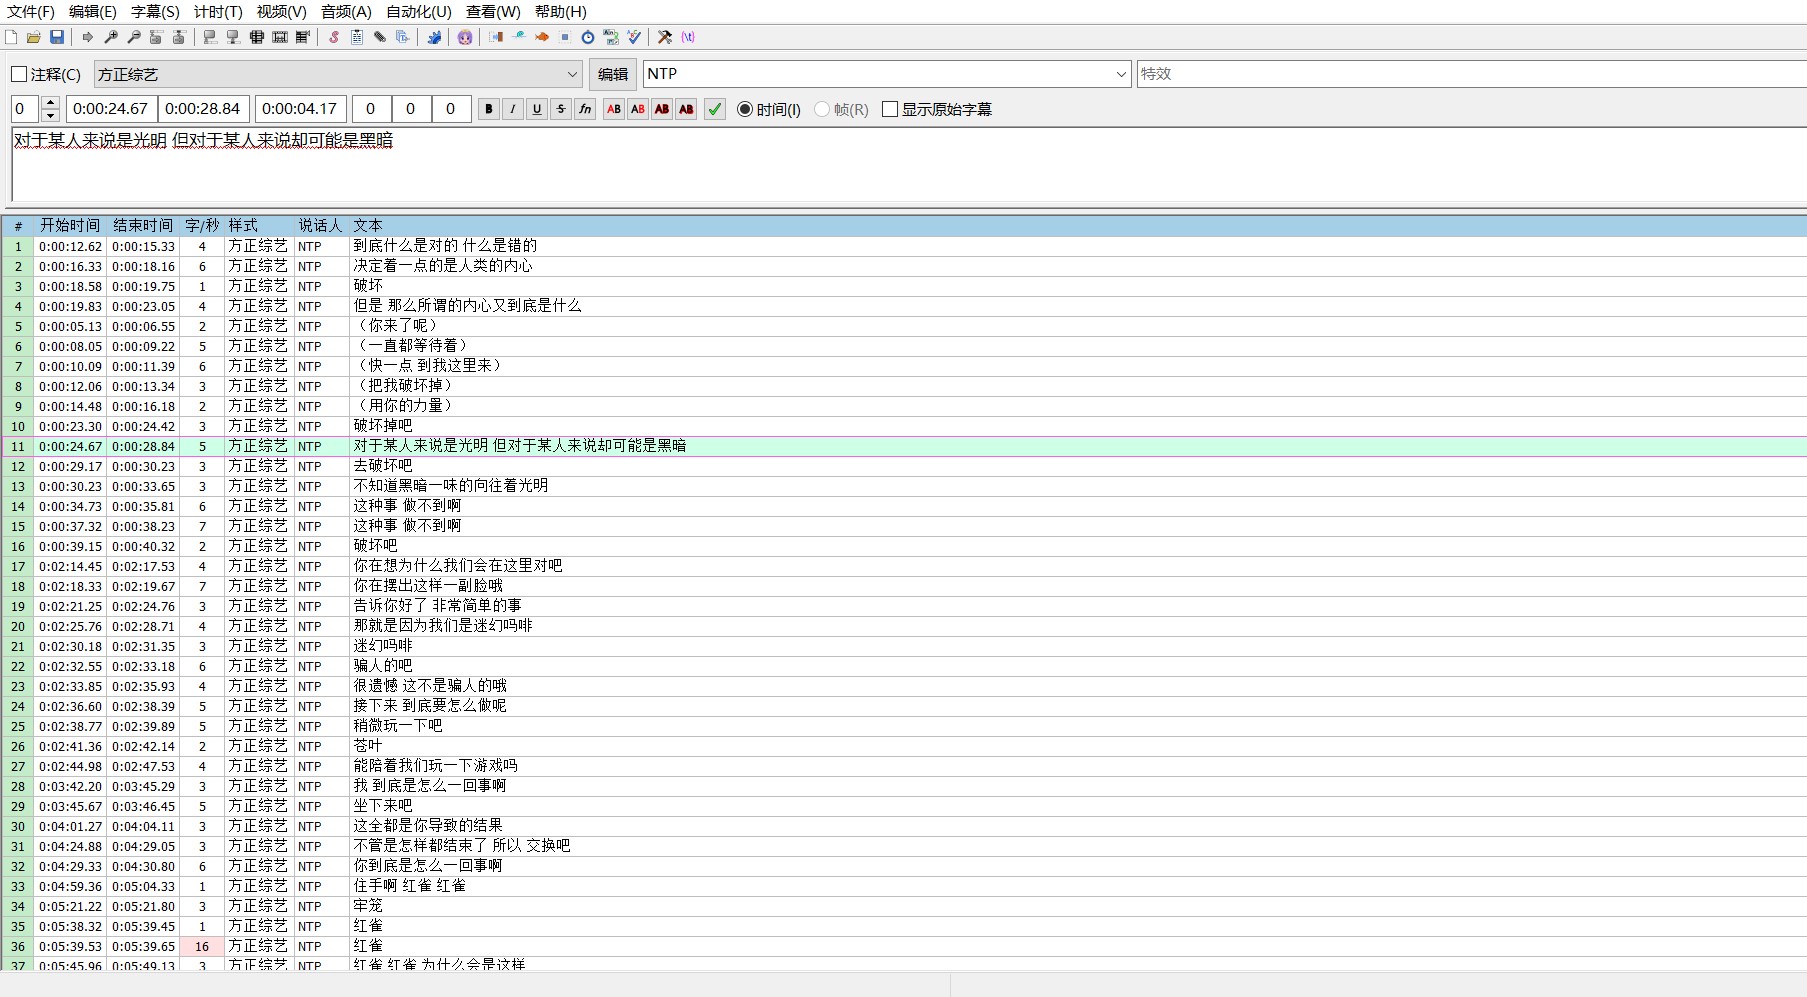
Task: Open the Styles Manager (pink S icon)
Action: (334, 37)
